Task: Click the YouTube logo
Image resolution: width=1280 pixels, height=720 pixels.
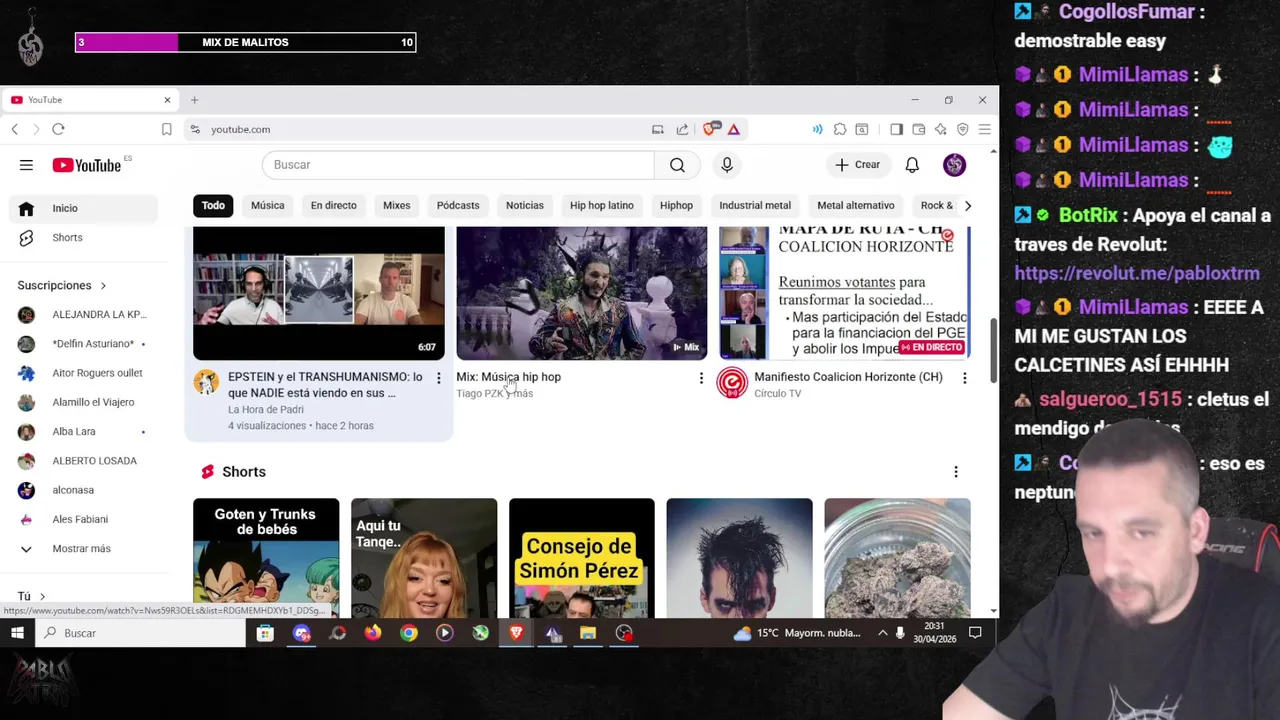Action: coord(86,165)
